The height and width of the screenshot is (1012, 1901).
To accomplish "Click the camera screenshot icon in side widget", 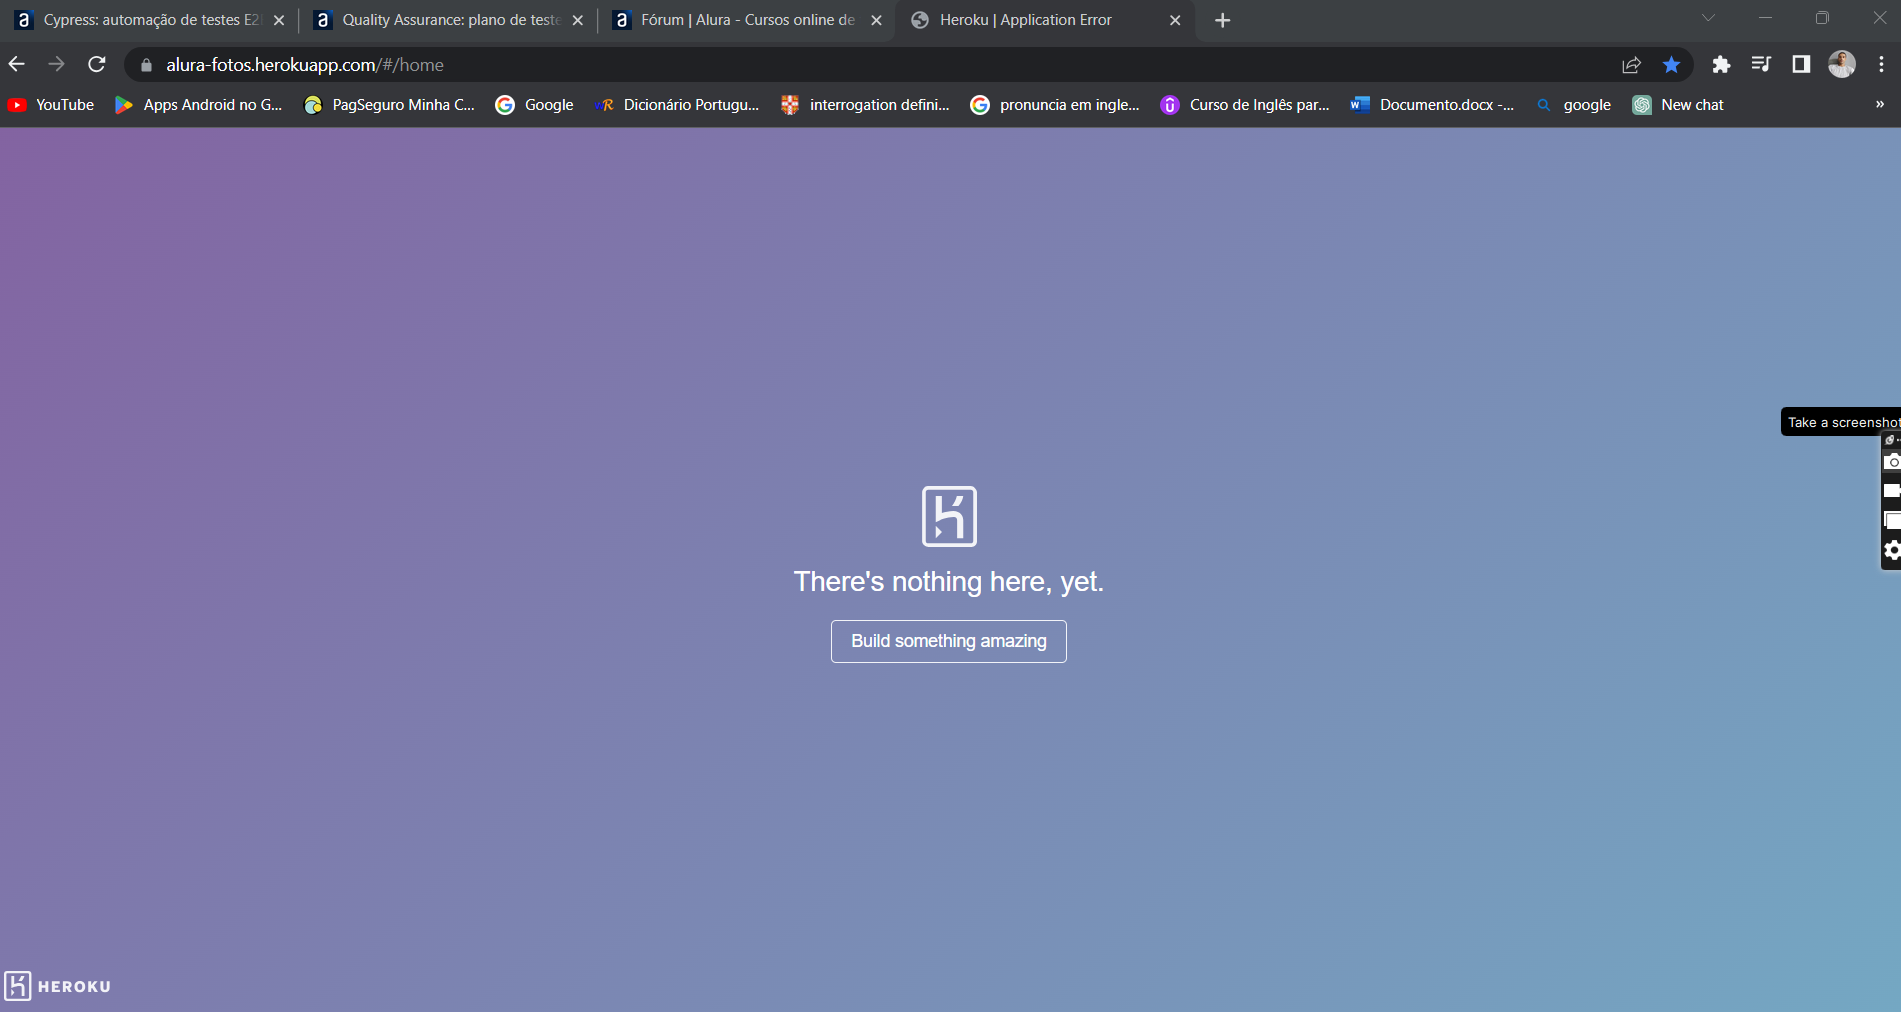I will point(1892,462).
